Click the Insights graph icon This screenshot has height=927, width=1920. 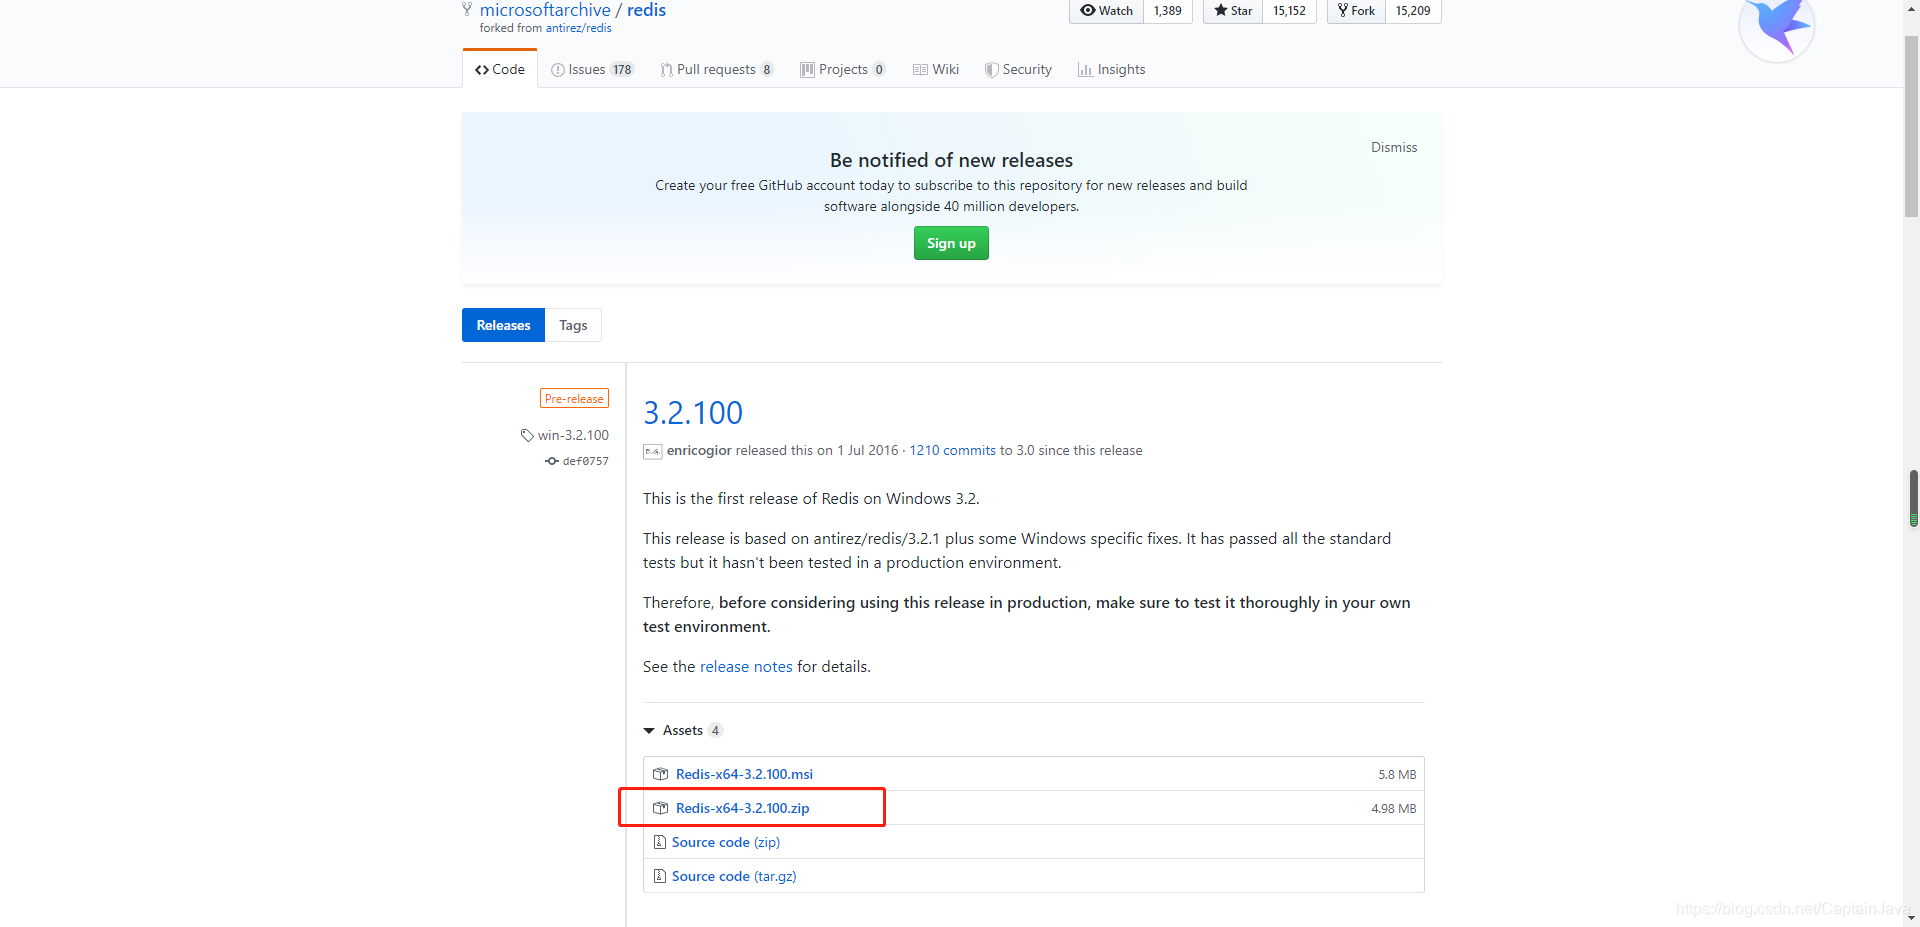(x=1085, y=70)
